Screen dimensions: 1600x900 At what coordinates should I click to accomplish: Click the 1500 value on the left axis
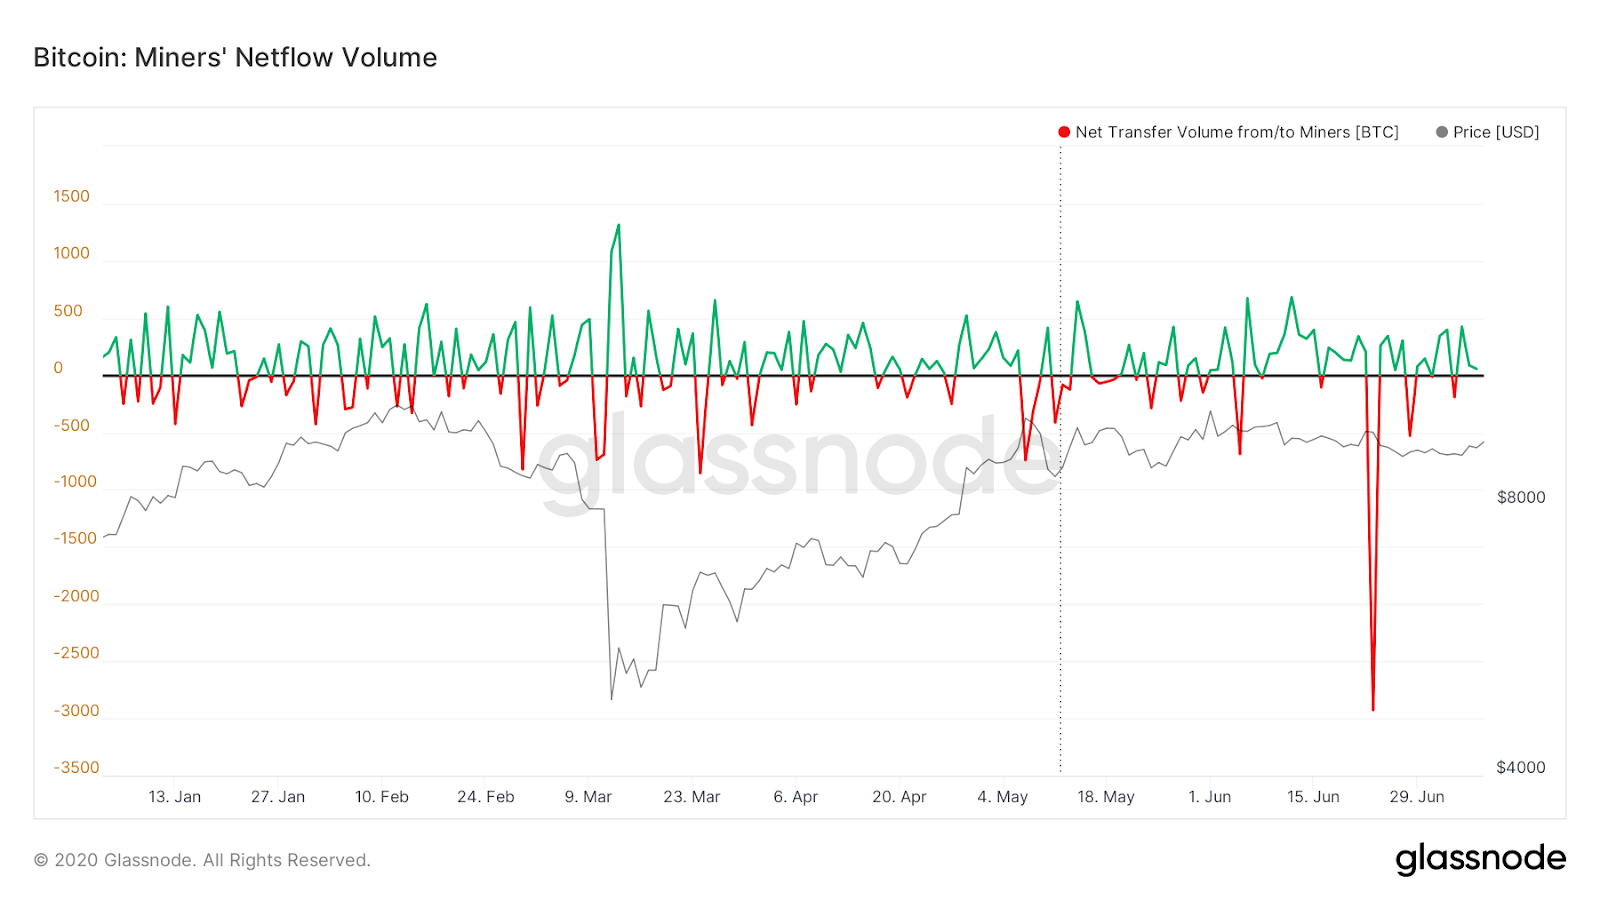[71, 196]
